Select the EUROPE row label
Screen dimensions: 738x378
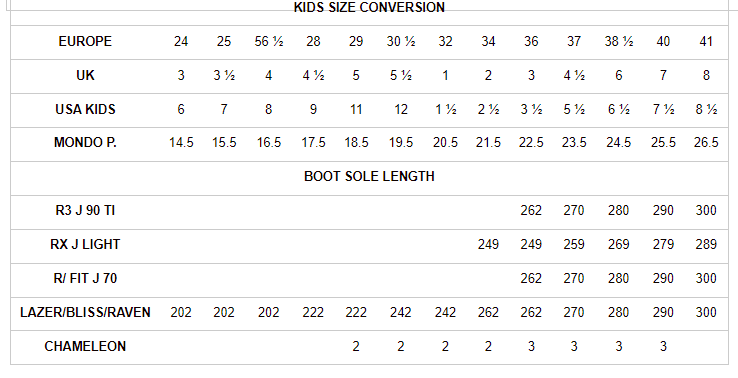(85, 41)
